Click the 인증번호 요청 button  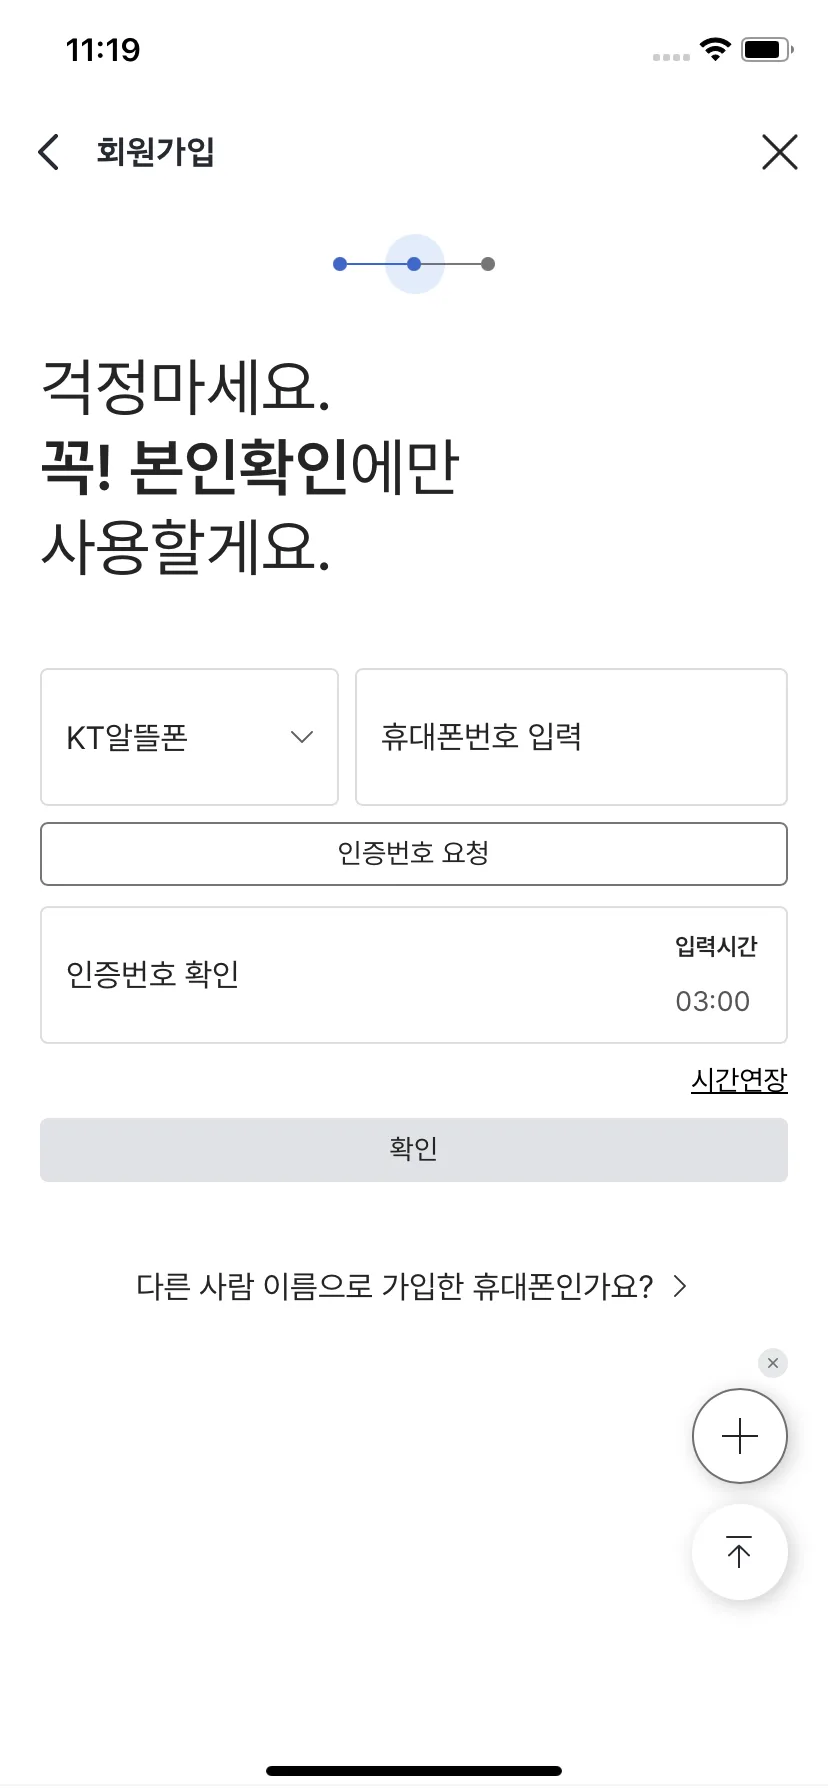pyautogui.click(x=414, y=854)
